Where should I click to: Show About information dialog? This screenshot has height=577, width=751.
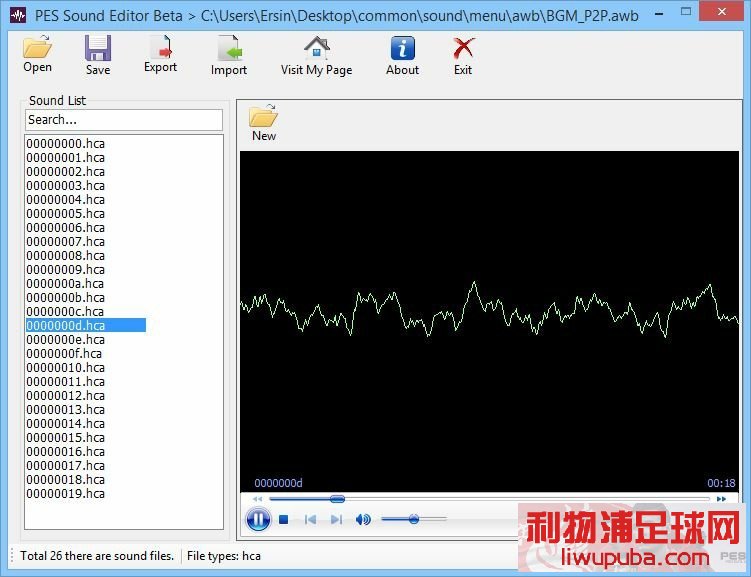[402, 48]
